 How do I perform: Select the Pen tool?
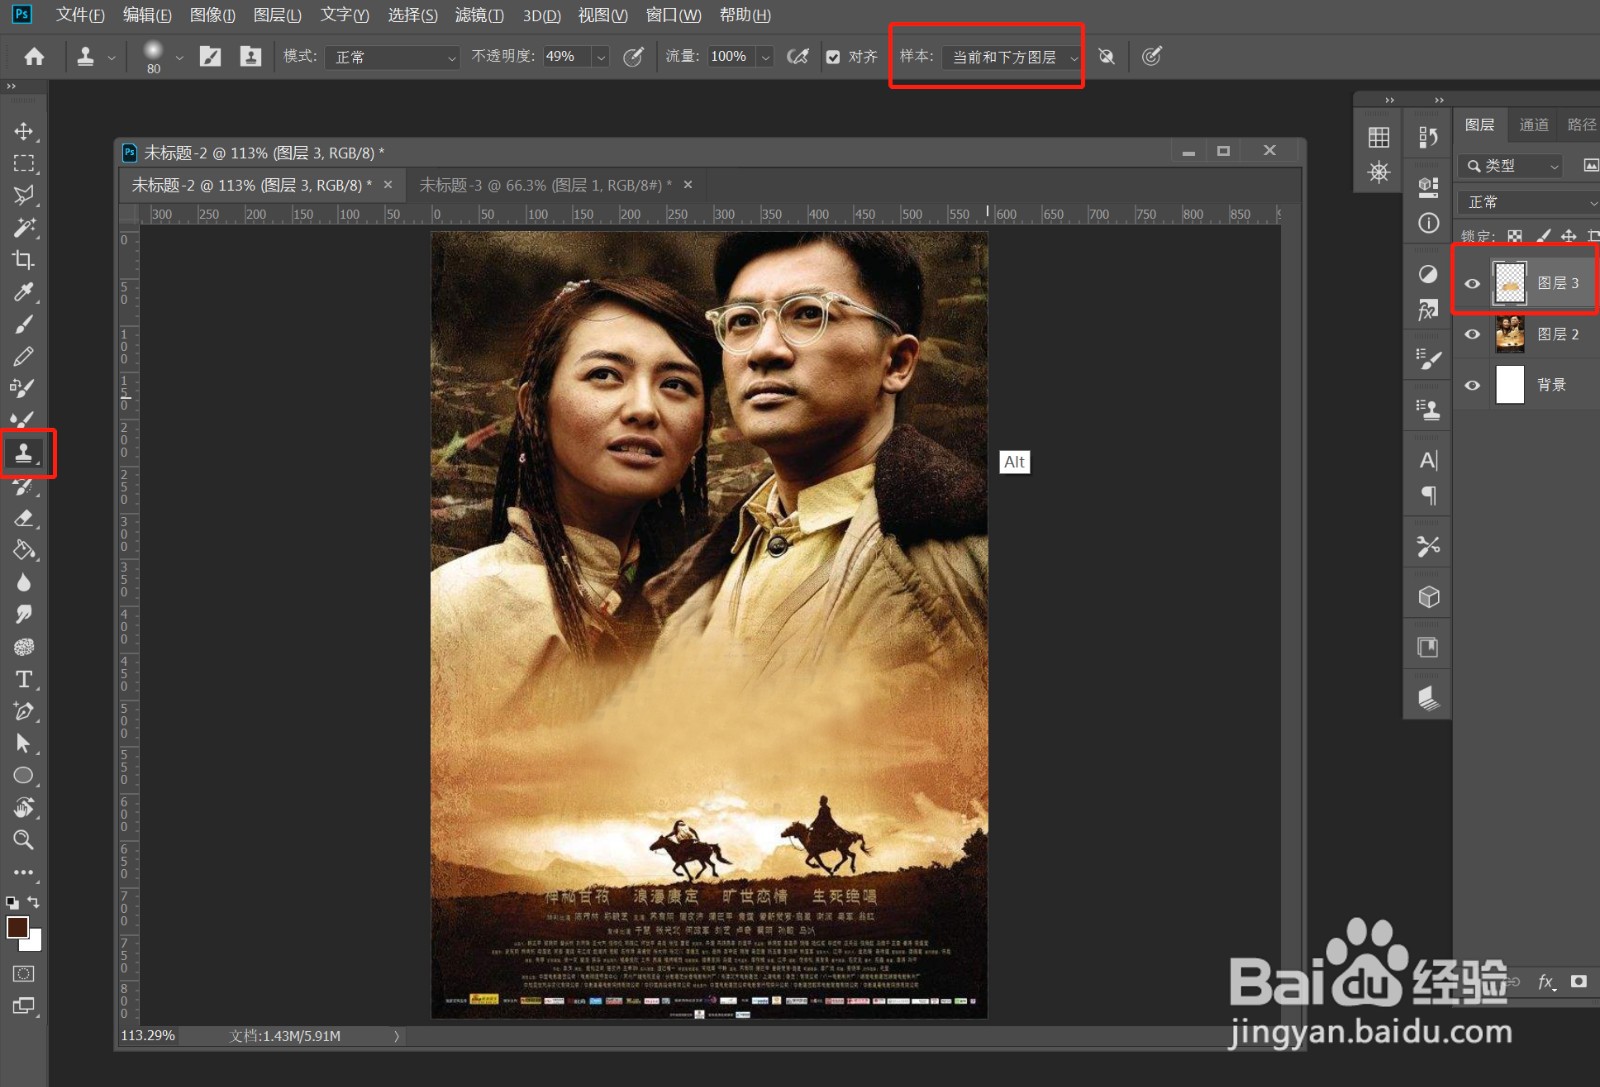24,711
